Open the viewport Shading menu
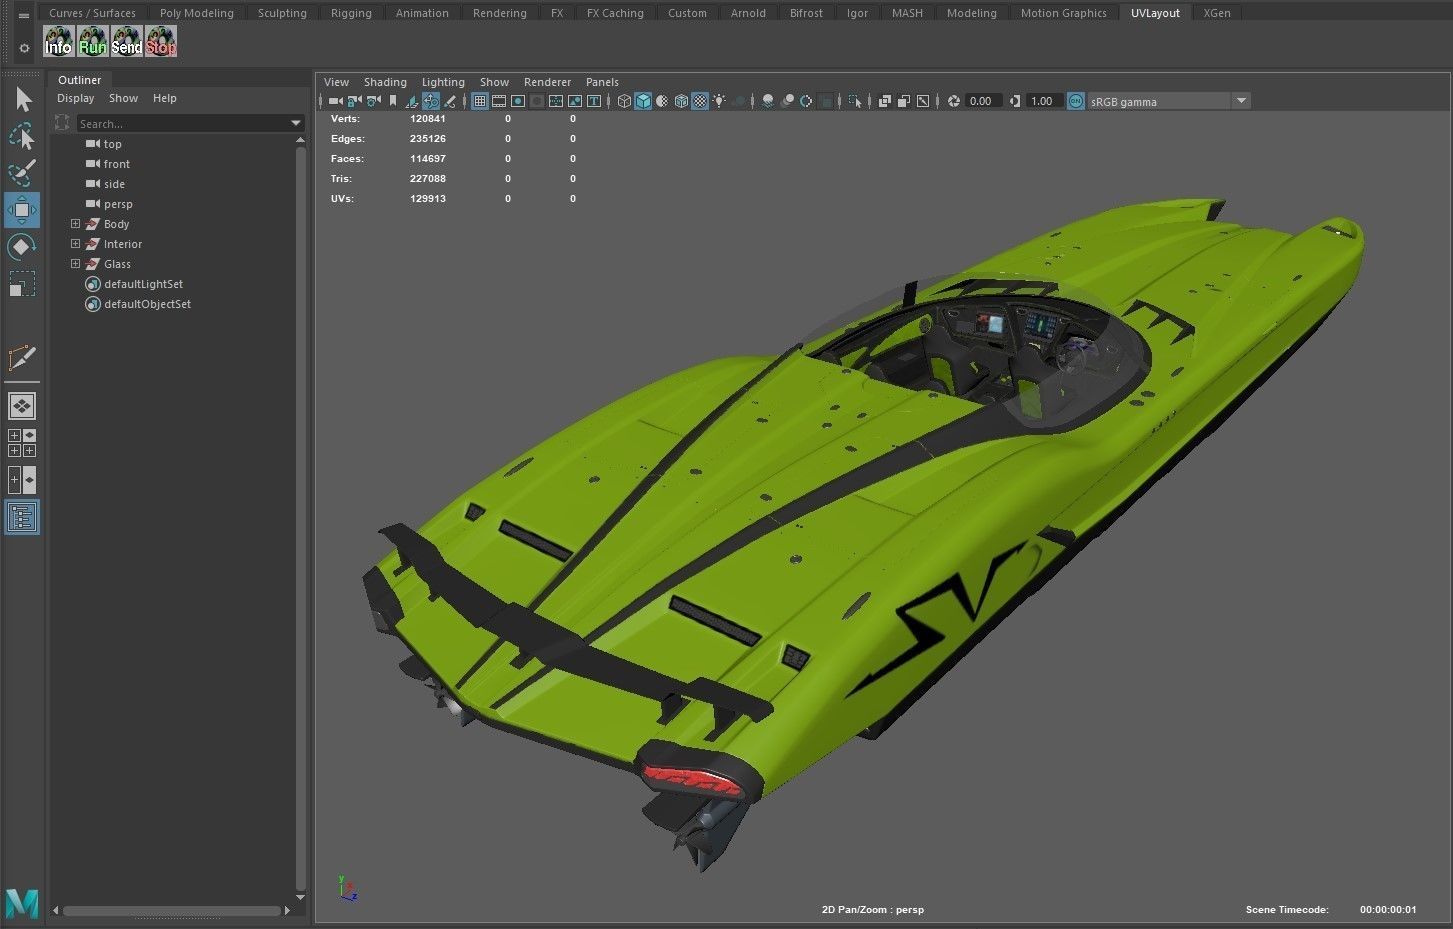The height and width of the screenshot is (929, 1453). [x=385, y=82]
